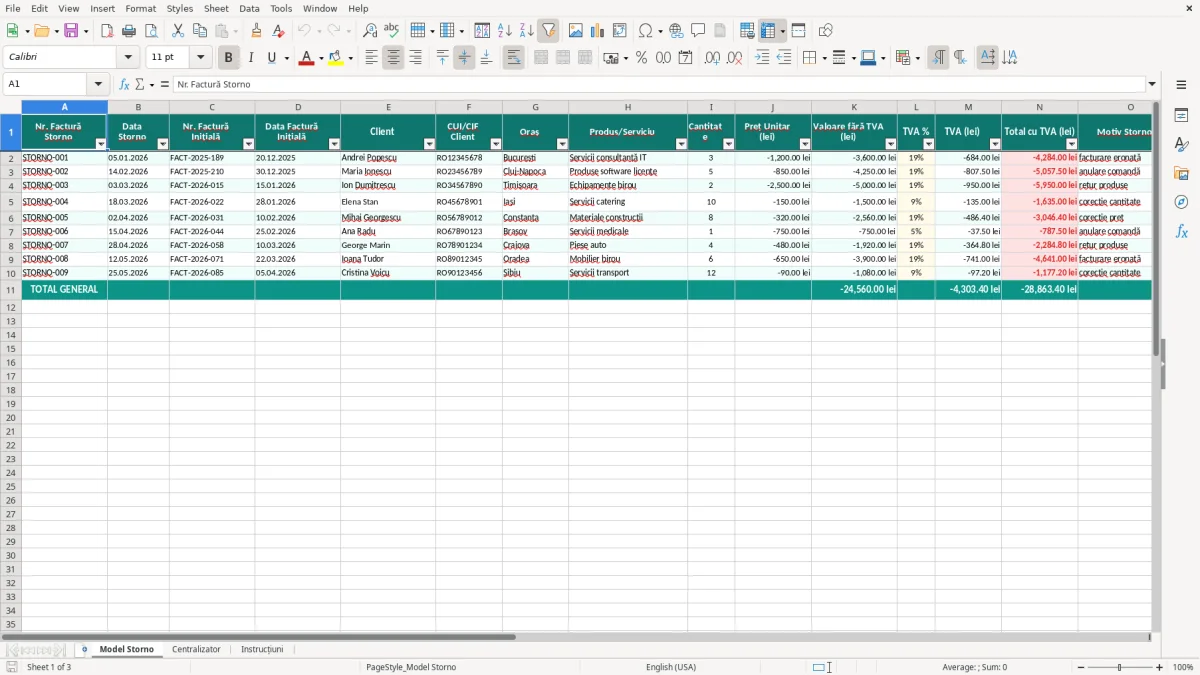This screenshot has height=675, width=1200.
Task: Run the Spelling check icon
Action: click(x=392, y=31)
